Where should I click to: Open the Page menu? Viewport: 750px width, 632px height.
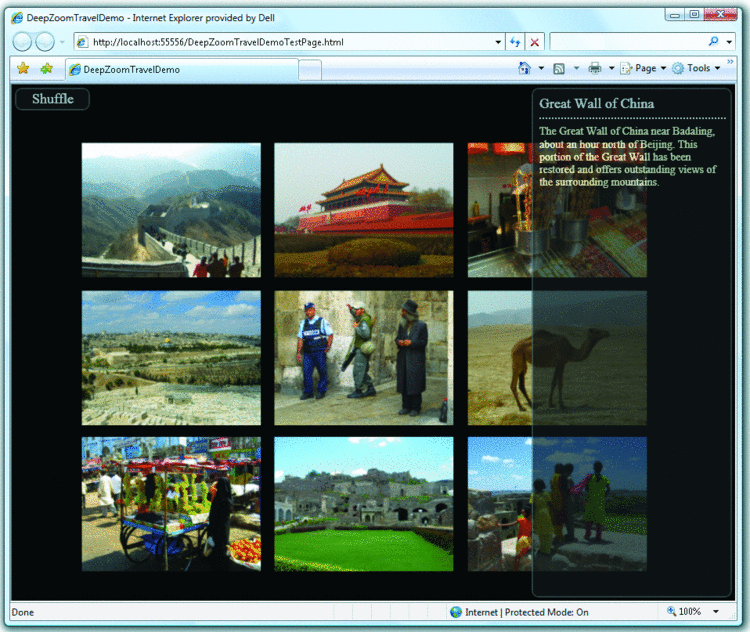click(643, 68)
